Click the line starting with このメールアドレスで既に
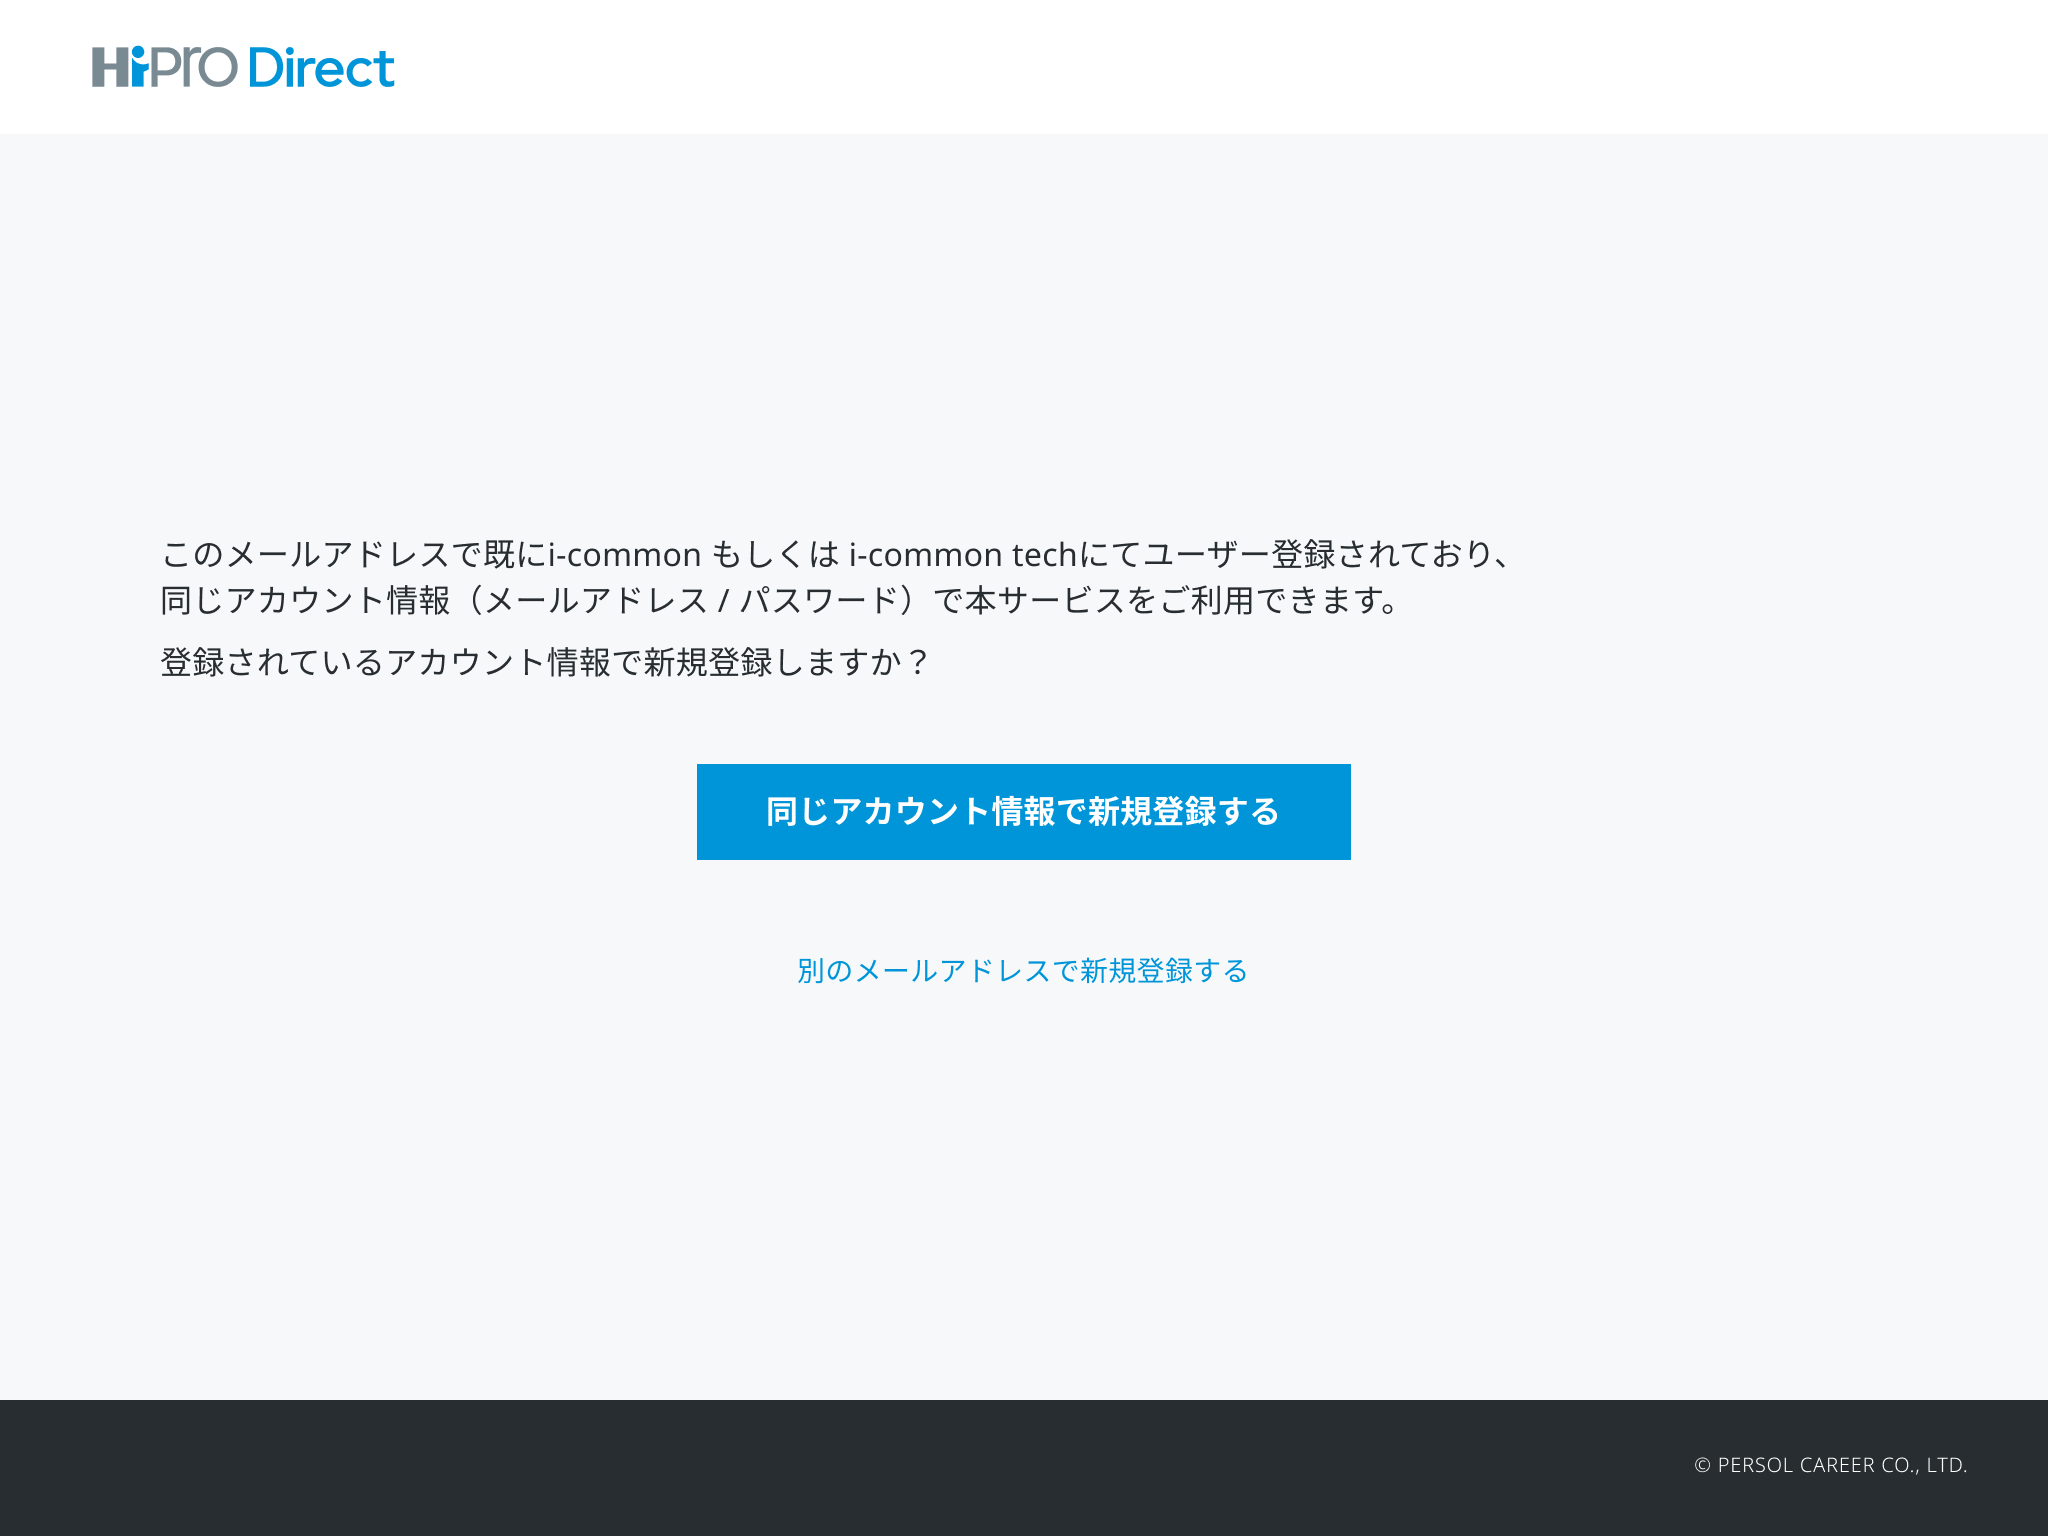Screen dimensions: 2048x1536 point(836,554)
